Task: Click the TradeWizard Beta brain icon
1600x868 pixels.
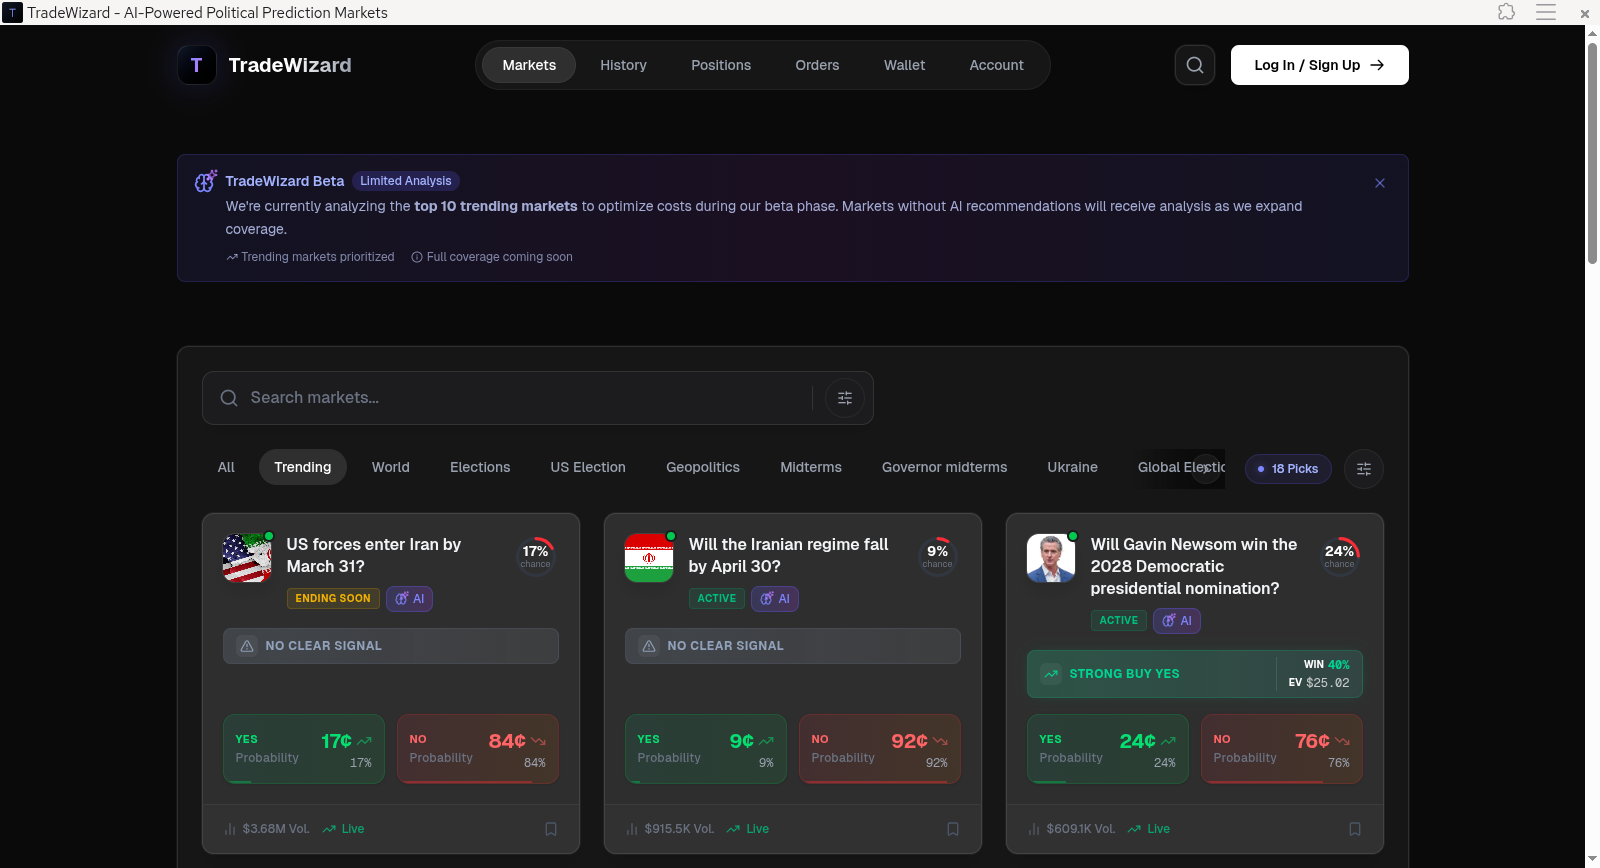Action: (x=205, y=181)
